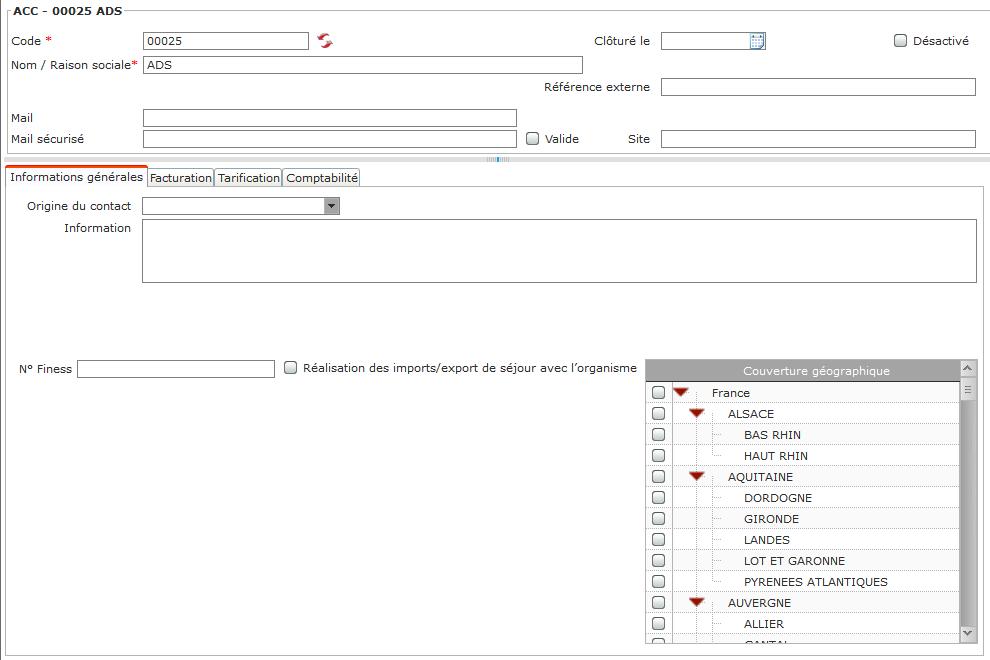Screen dimensions: 990x660
Task: Check the LOT ET GARONNE checkbox
Action: tap(659, 560)
